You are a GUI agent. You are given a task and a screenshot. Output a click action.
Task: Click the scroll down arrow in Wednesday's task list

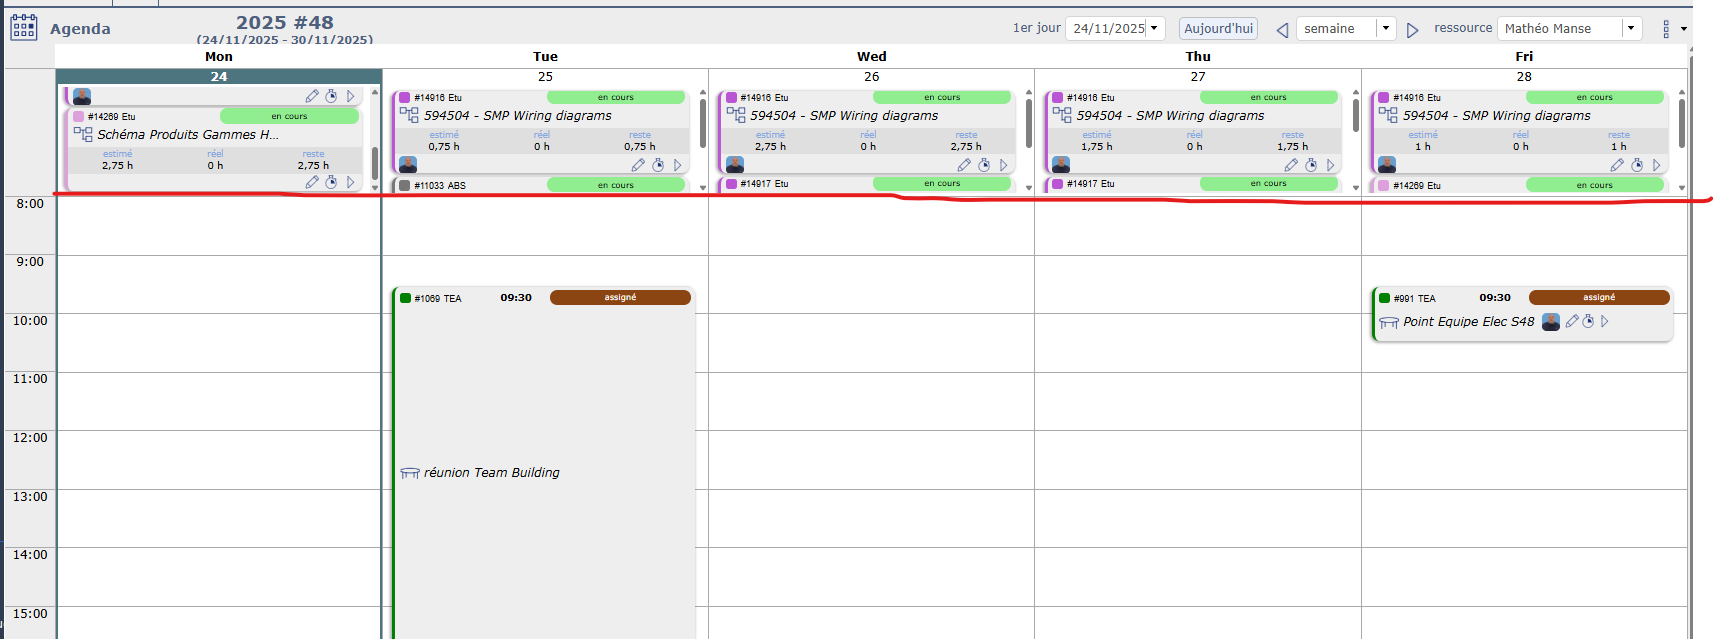1029,187
